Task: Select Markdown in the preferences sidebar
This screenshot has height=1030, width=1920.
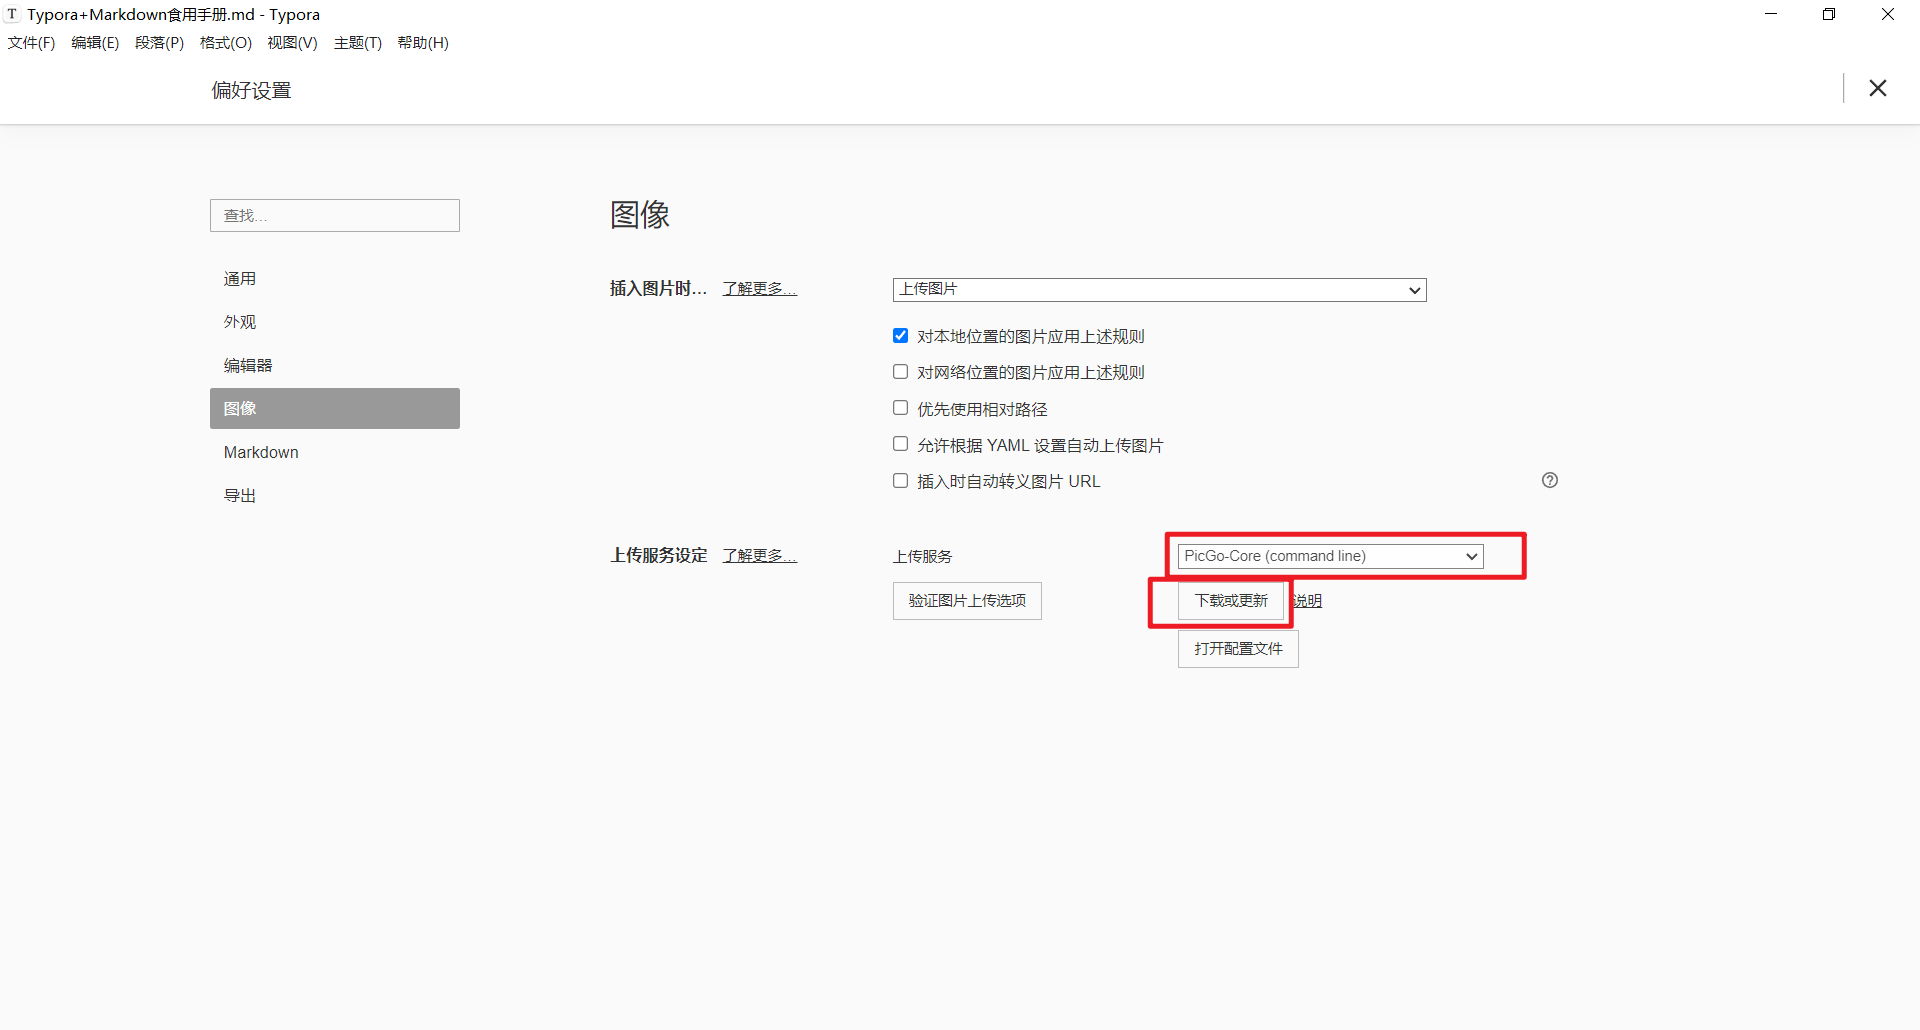Action: pyautogui.click(x=335, y=453)
